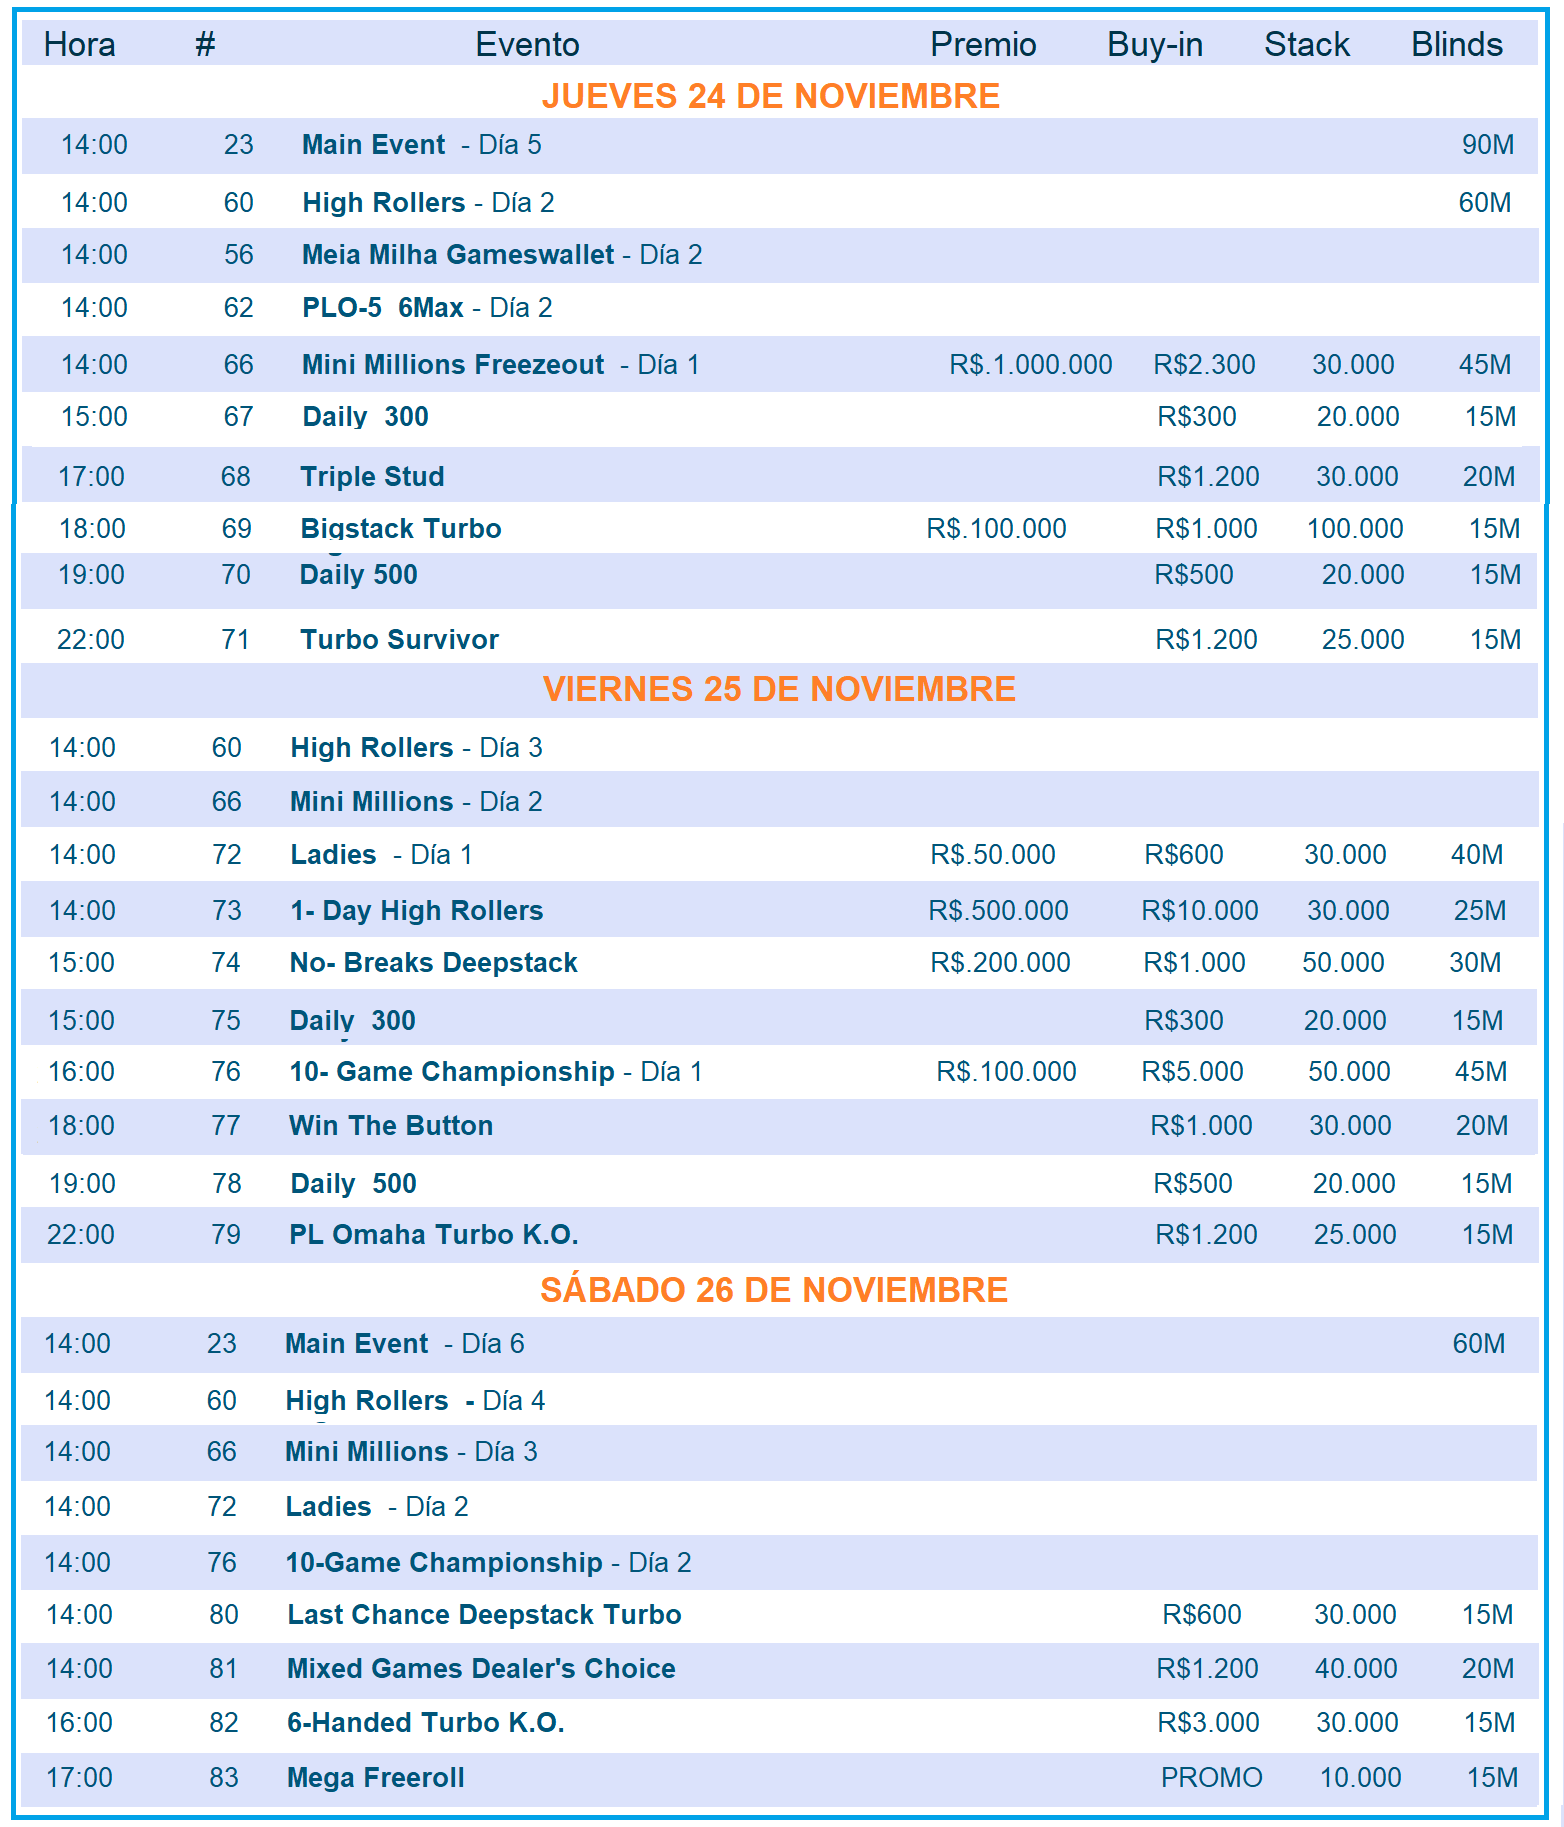
Task: Click Daily 500 event number 70
Action: pyautogui.click(x=358, y=575)
